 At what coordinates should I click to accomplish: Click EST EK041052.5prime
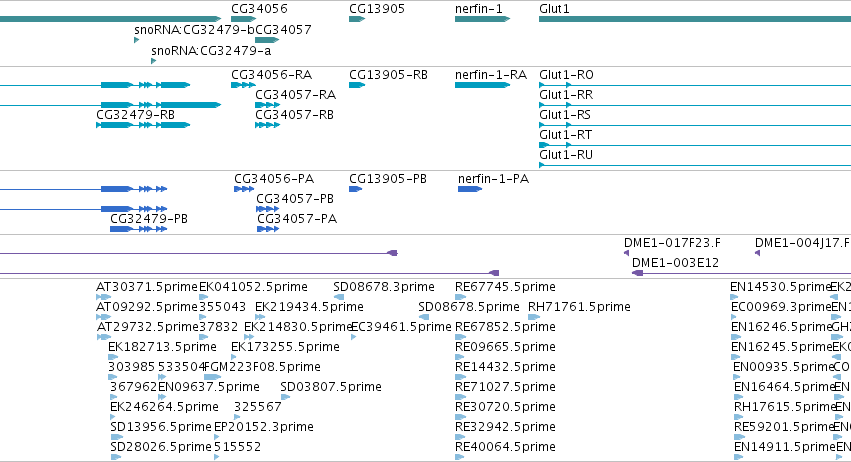point(253,287)
